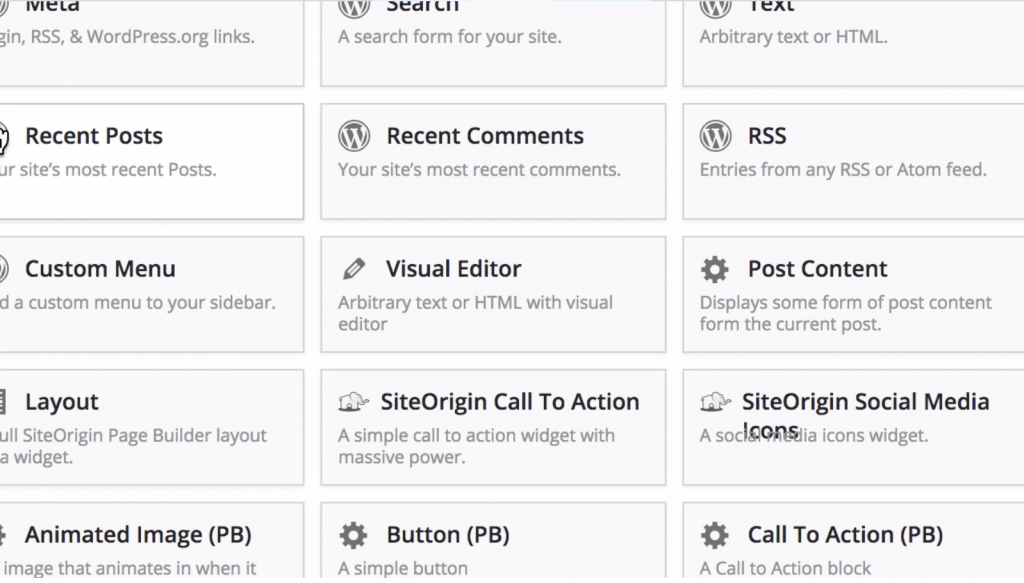Click text 'image that animates in when it'
This screenshot has height=583, width=1024.
point(130,569)
